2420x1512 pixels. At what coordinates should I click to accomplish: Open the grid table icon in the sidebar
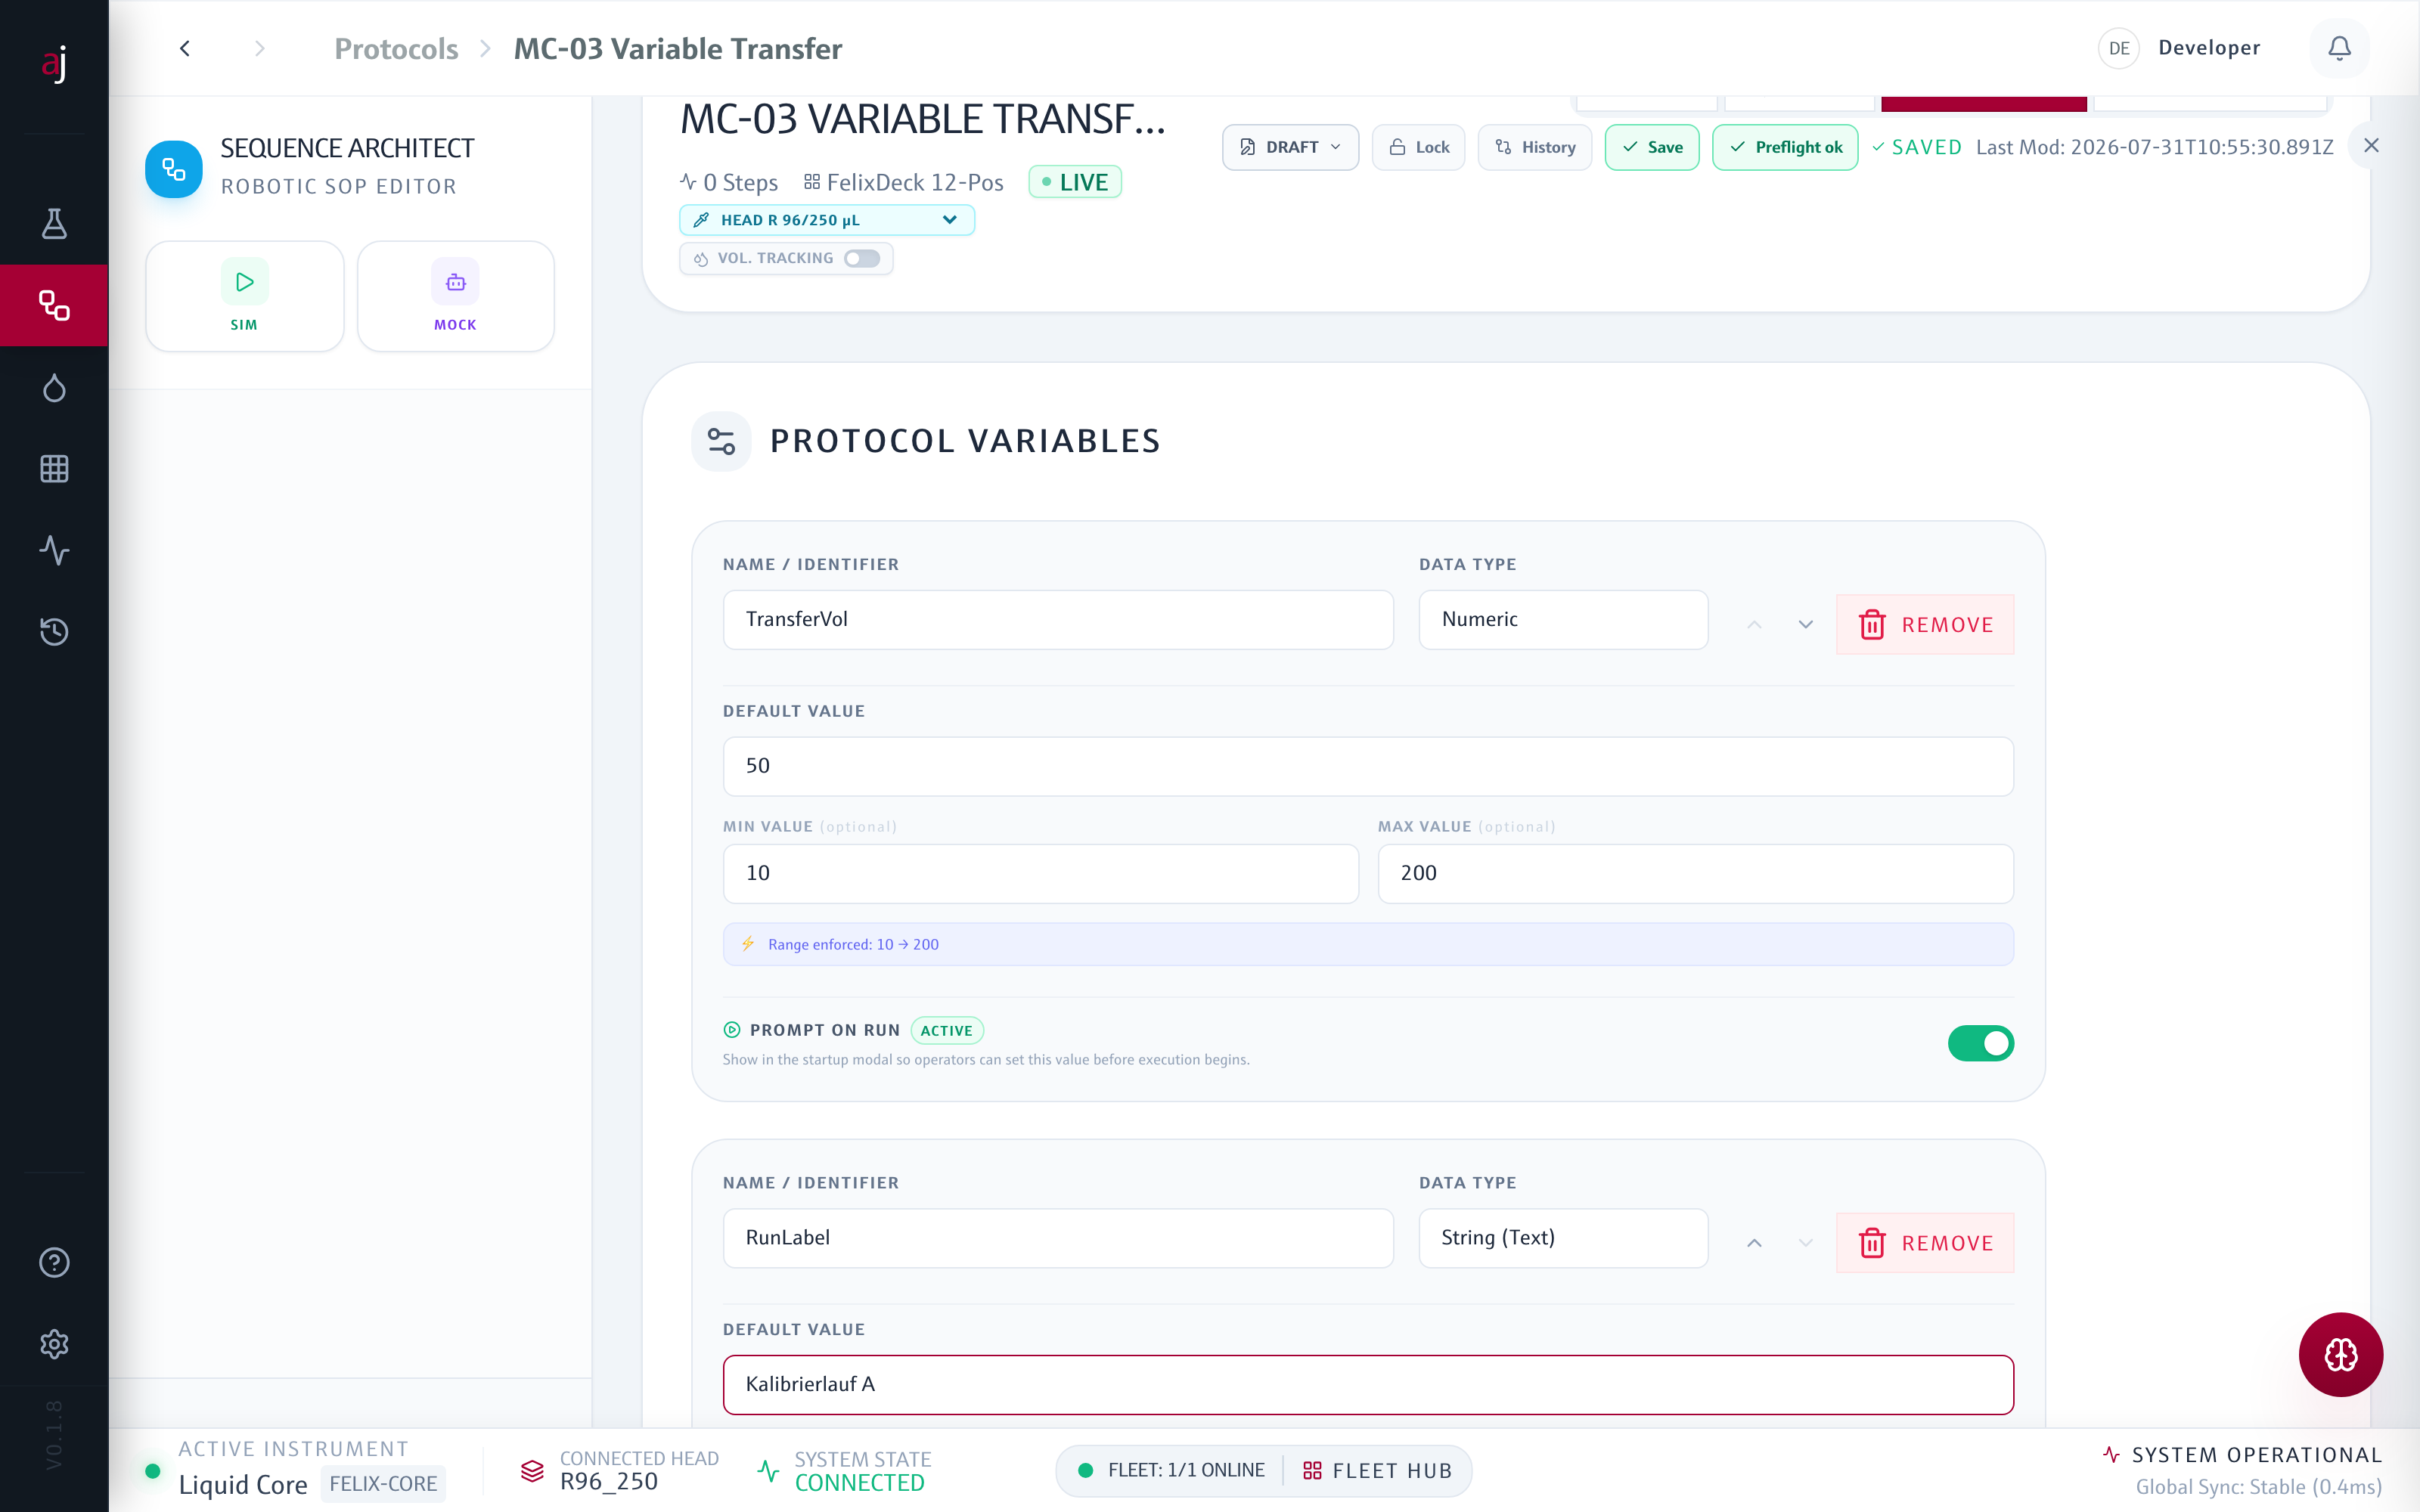(x=54, y=468)
